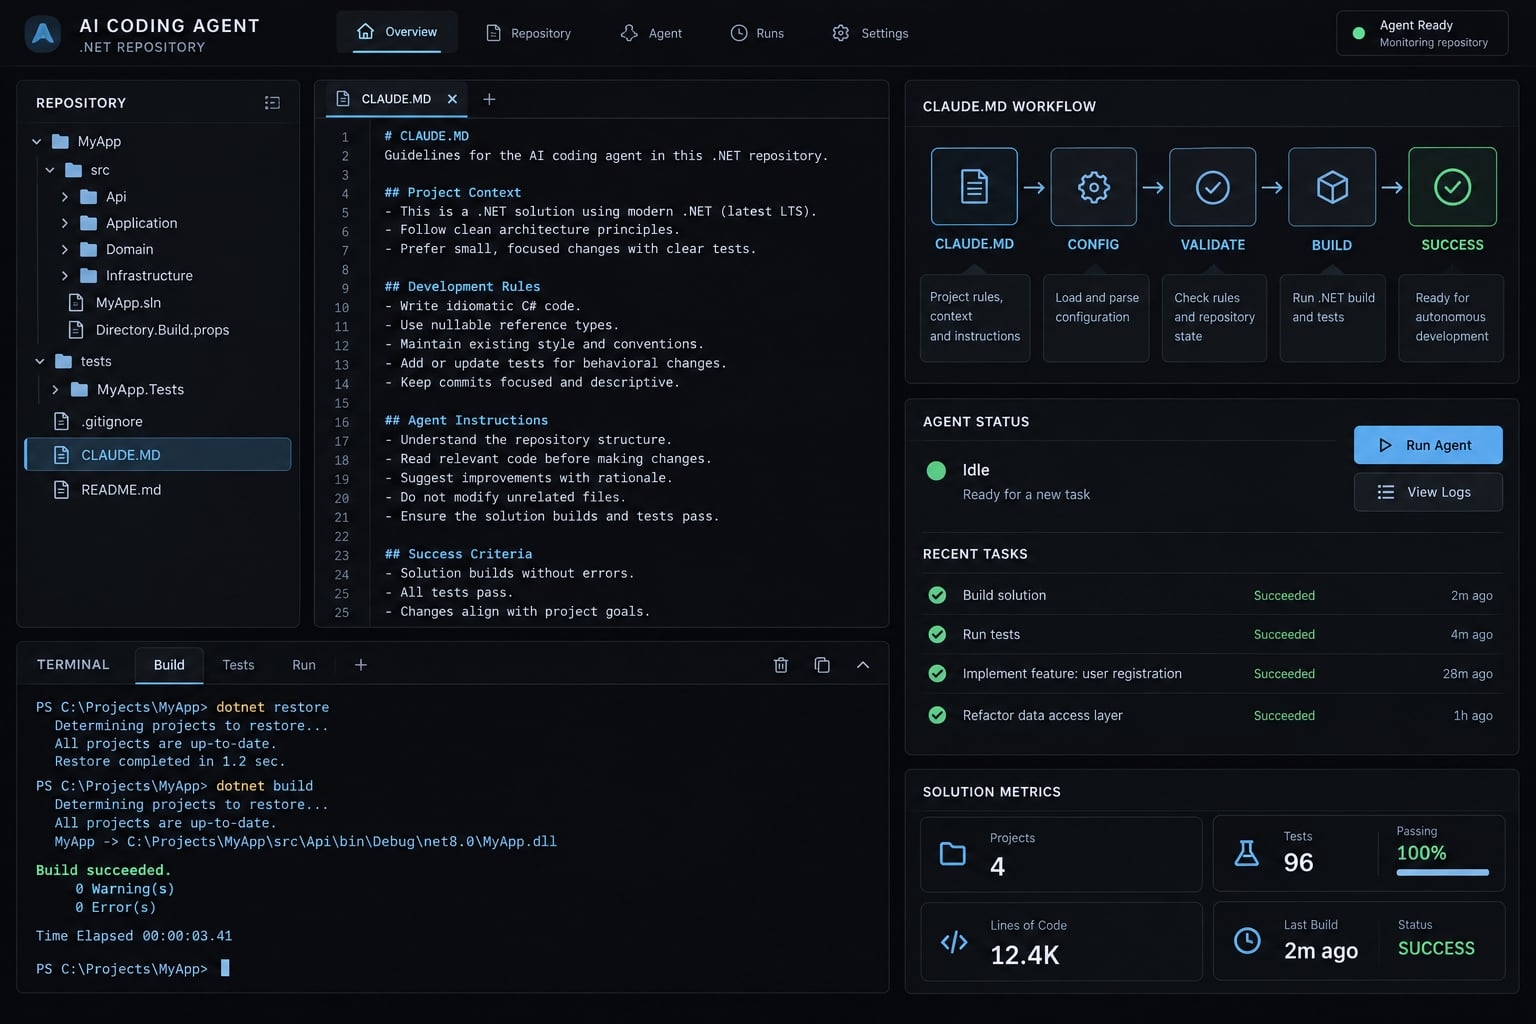
Task: Open the Runs nav tab
Action: 757,33
